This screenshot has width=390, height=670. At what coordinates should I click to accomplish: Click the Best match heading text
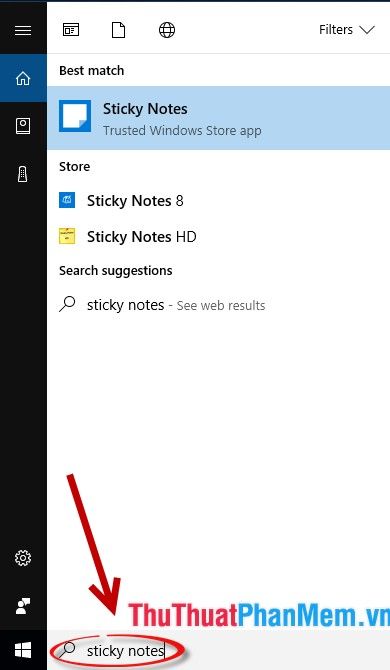tap(91, 71)
